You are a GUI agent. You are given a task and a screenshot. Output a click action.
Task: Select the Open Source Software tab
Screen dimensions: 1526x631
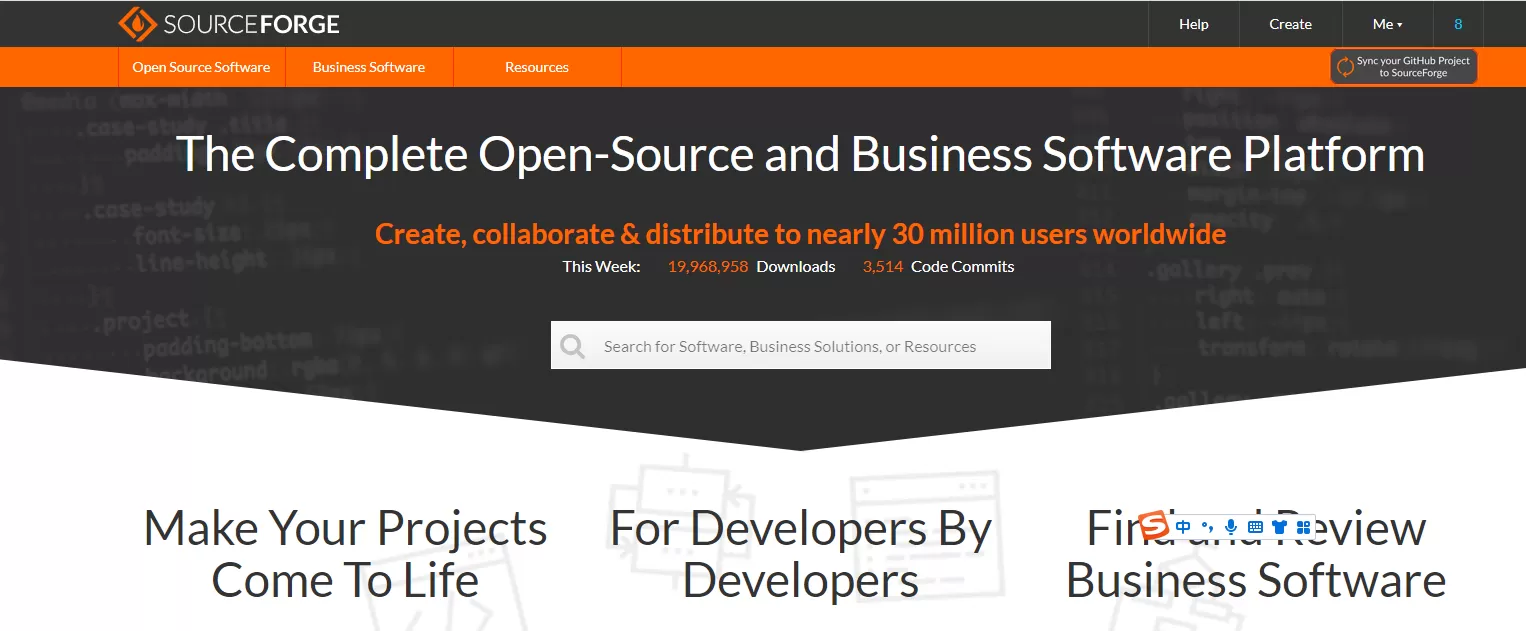[x=201, y=67]
